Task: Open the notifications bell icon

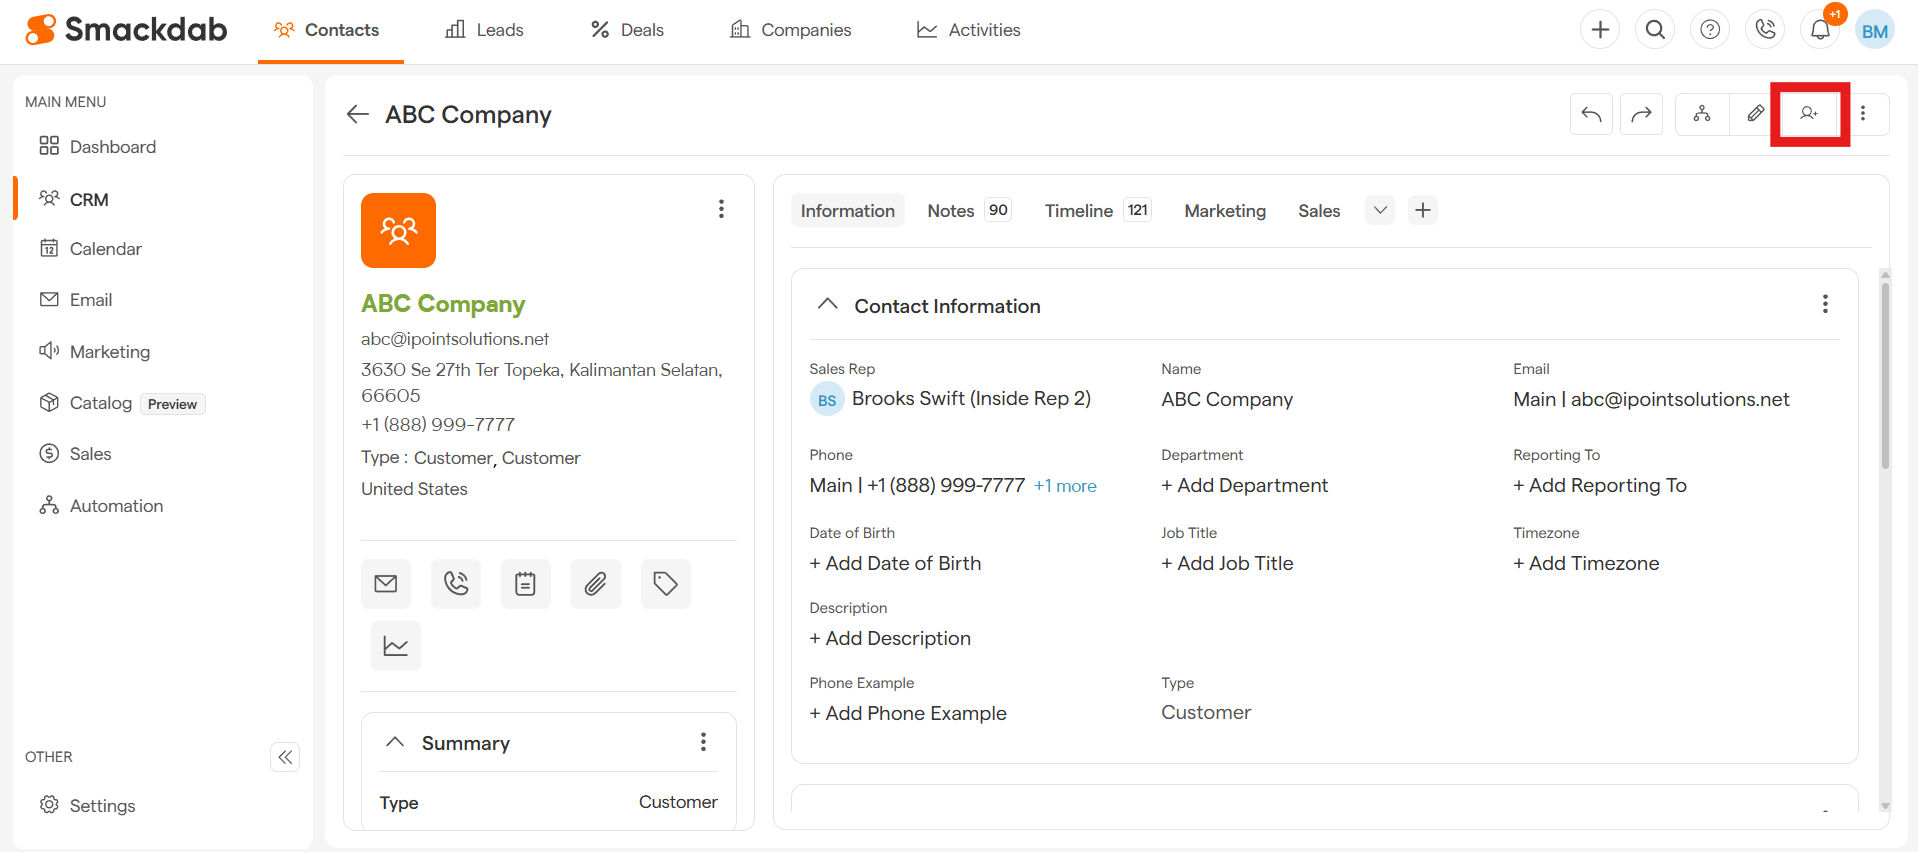Action: [x=1820, y=30]
